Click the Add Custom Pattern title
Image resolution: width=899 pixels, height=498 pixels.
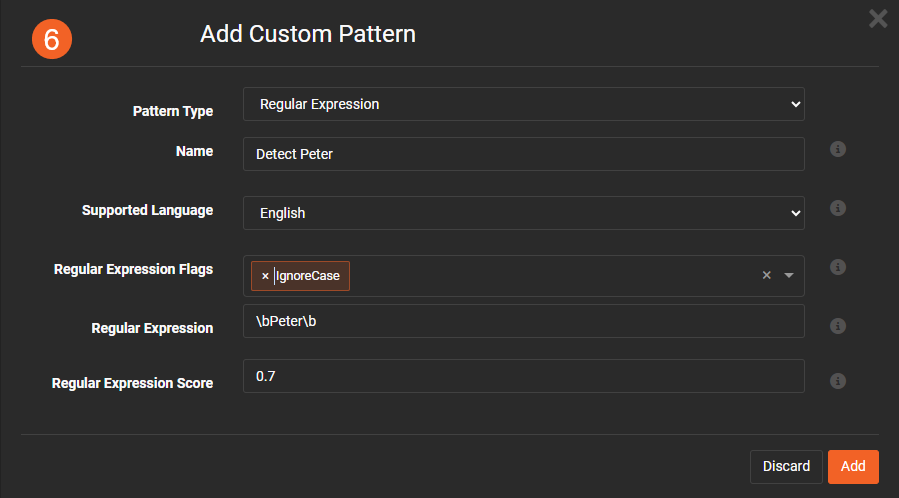click(308, 34)
